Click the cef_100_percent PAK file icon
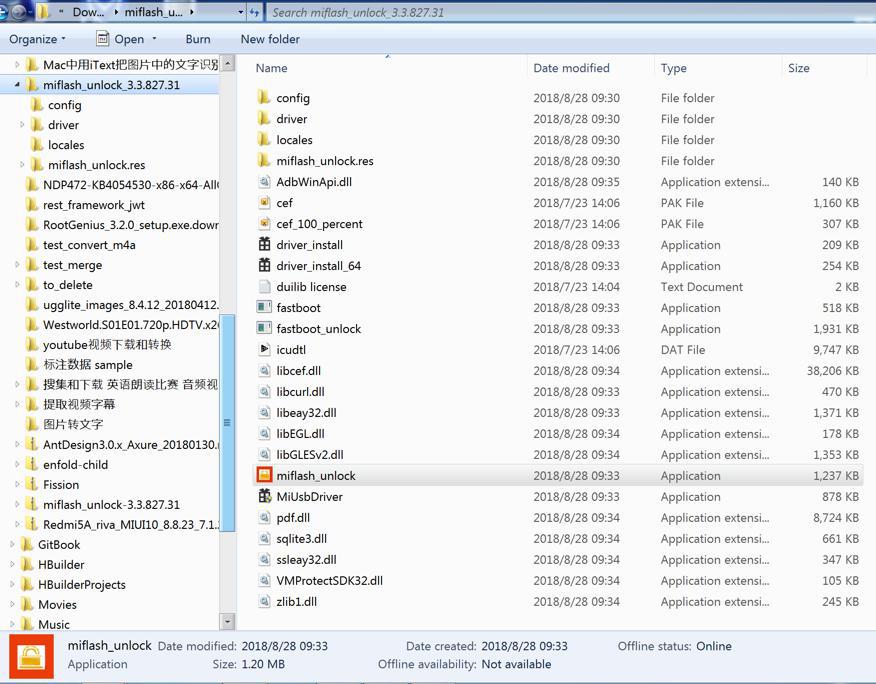876x684 pixels. click(264, 224)
